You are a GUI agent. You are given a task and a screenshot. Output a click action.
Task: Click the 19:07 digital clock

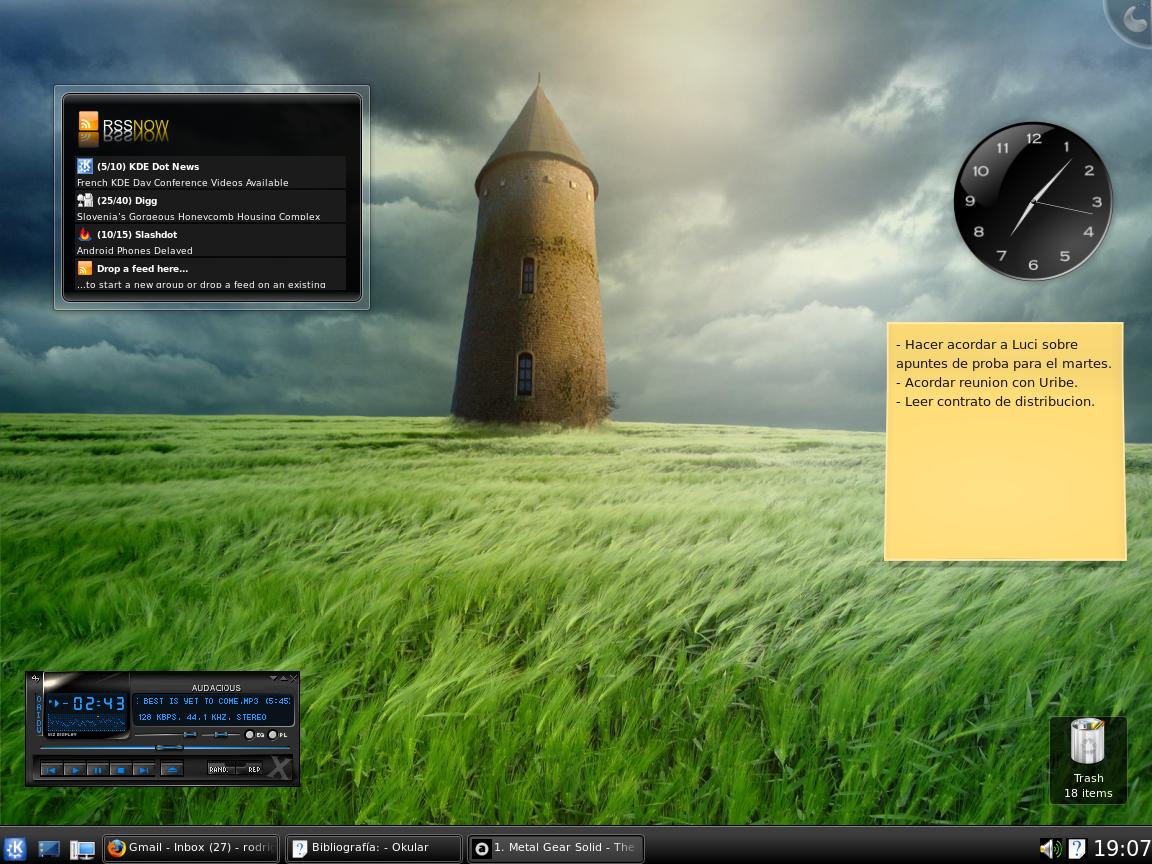pyautogui.click(x=1122, y=849)
